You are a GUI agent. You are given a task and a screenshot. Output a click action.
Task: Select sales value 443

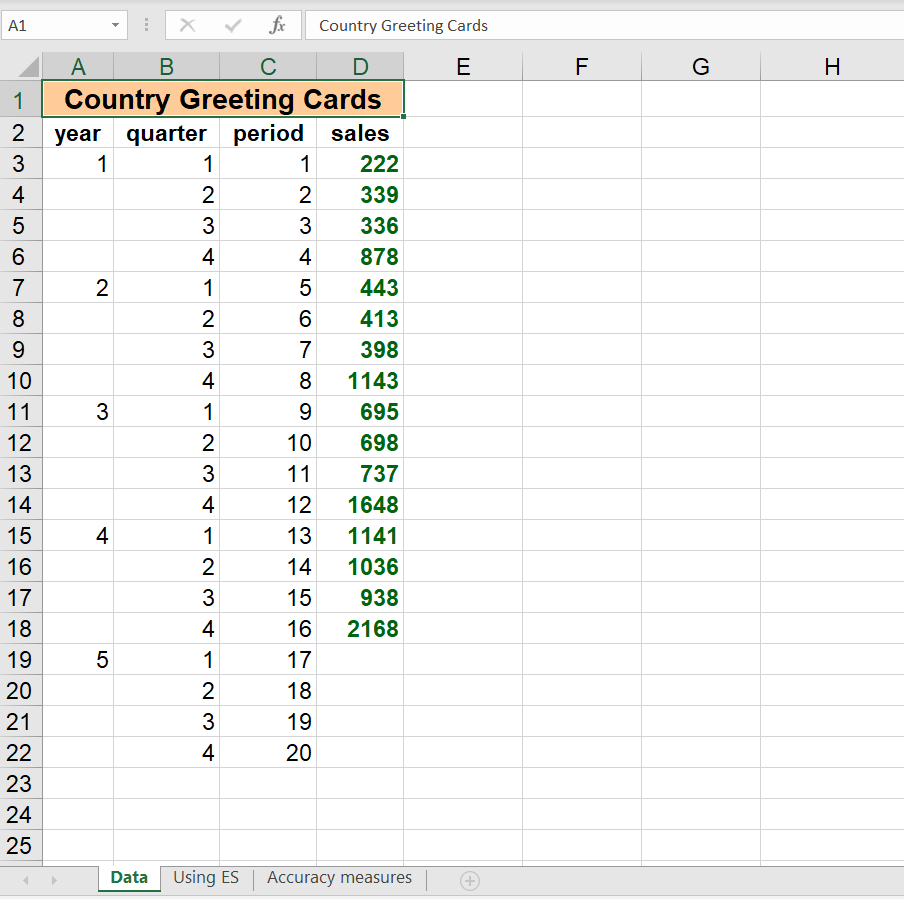point(360,288)
